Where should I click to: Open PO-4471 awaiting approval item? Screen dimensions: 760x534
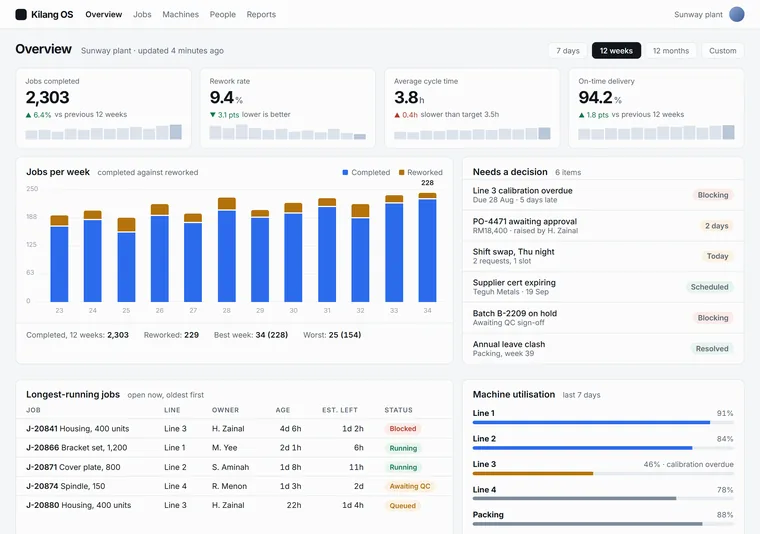pos(603,226)
